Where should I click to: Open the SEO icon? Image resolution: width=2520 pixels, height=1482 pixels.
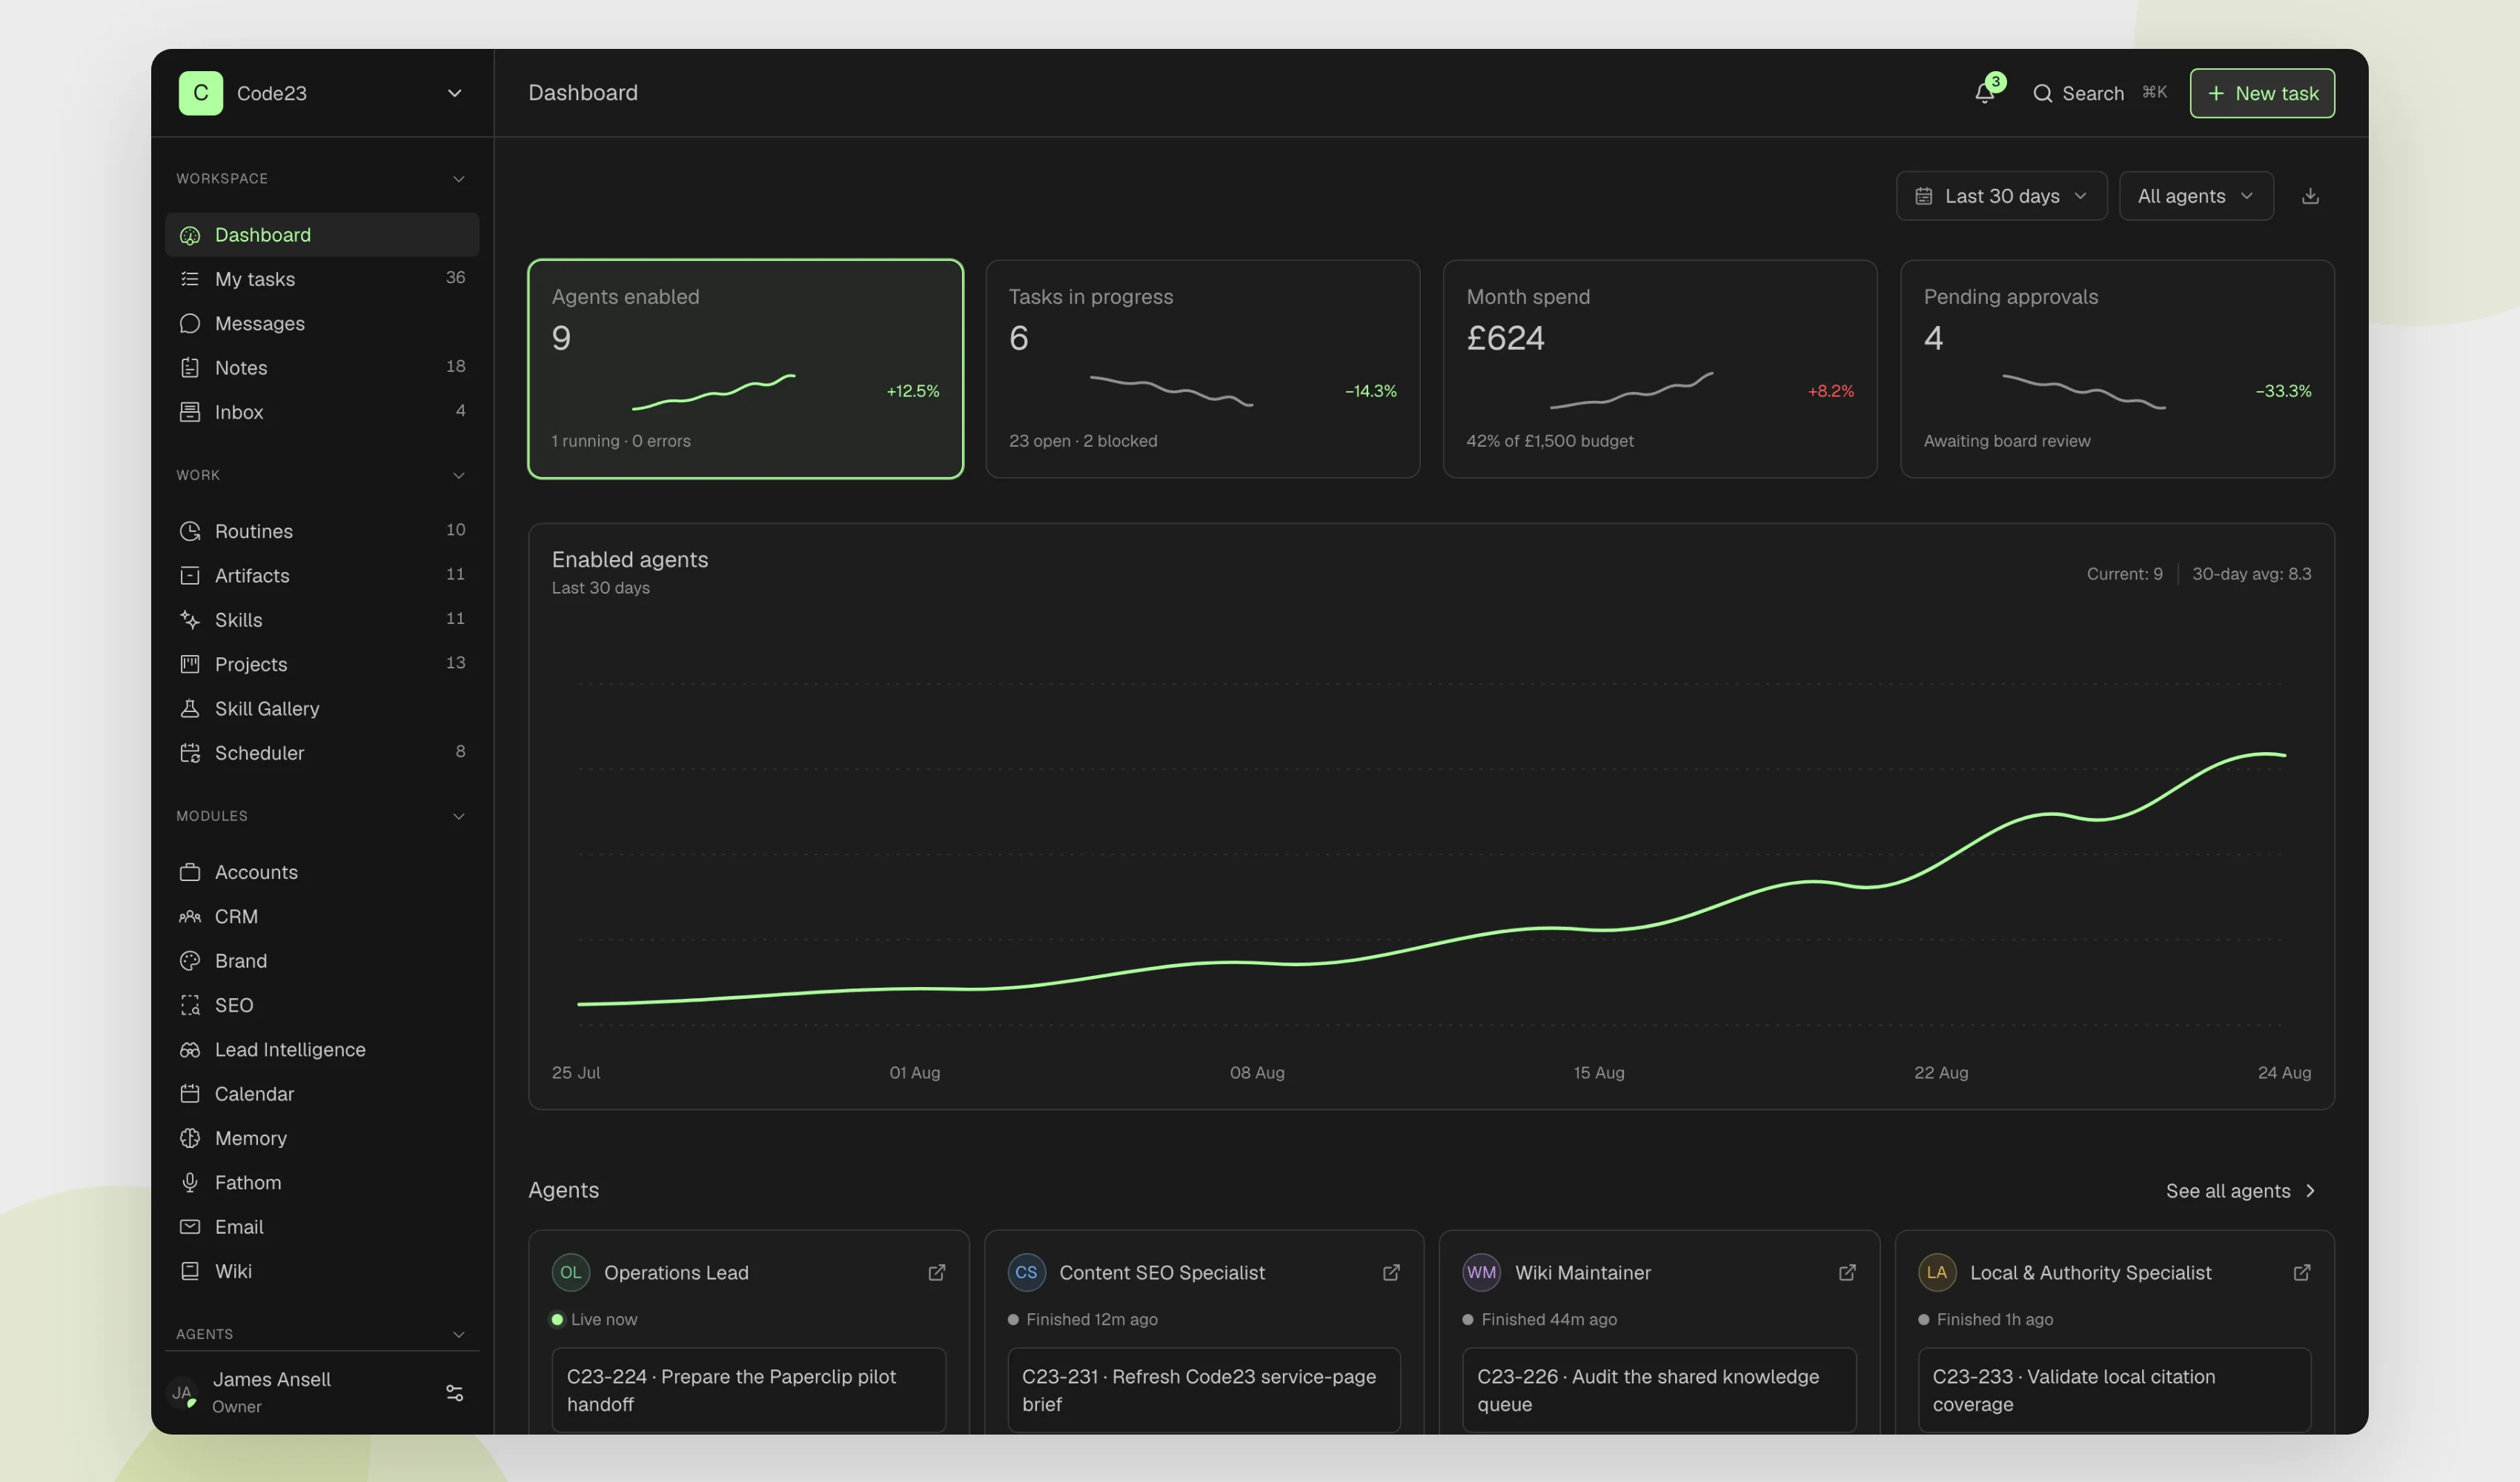[x=190, y=1005]
